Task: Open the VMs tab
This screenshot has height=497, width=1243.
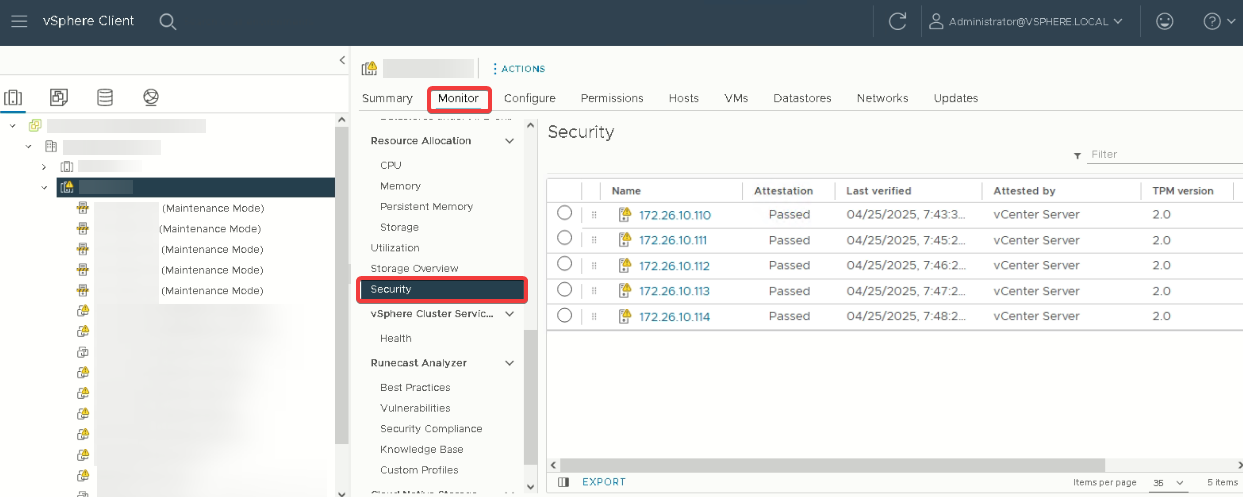Action: (x=736, y=98)
